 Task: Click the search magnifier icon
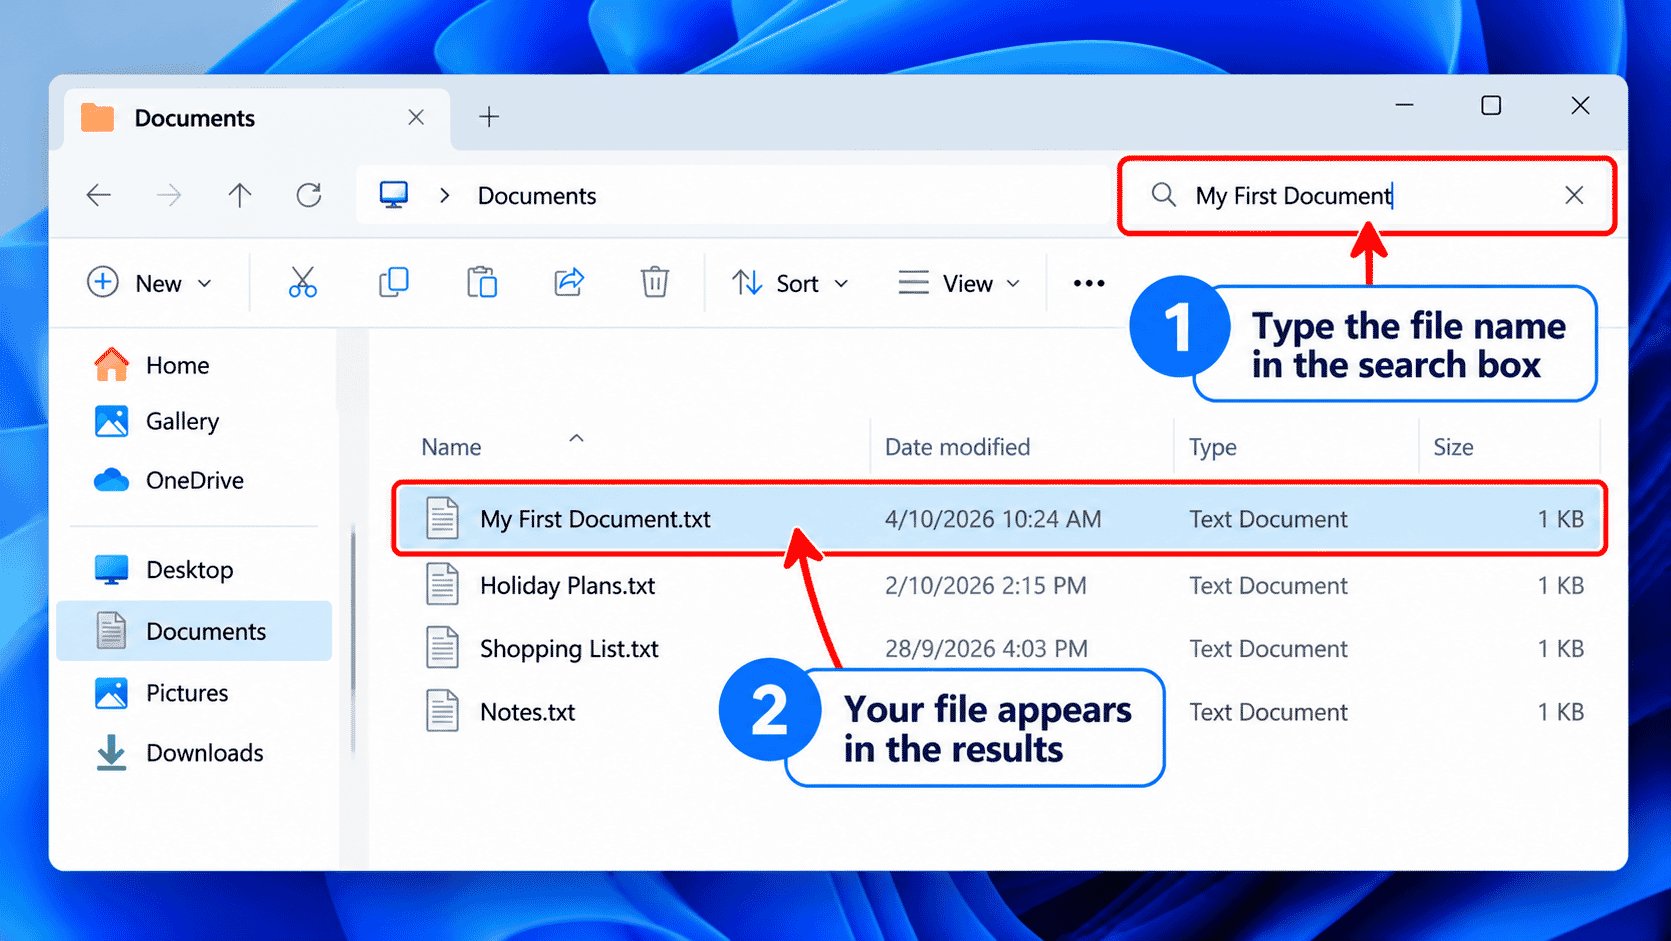point(1163,195)
